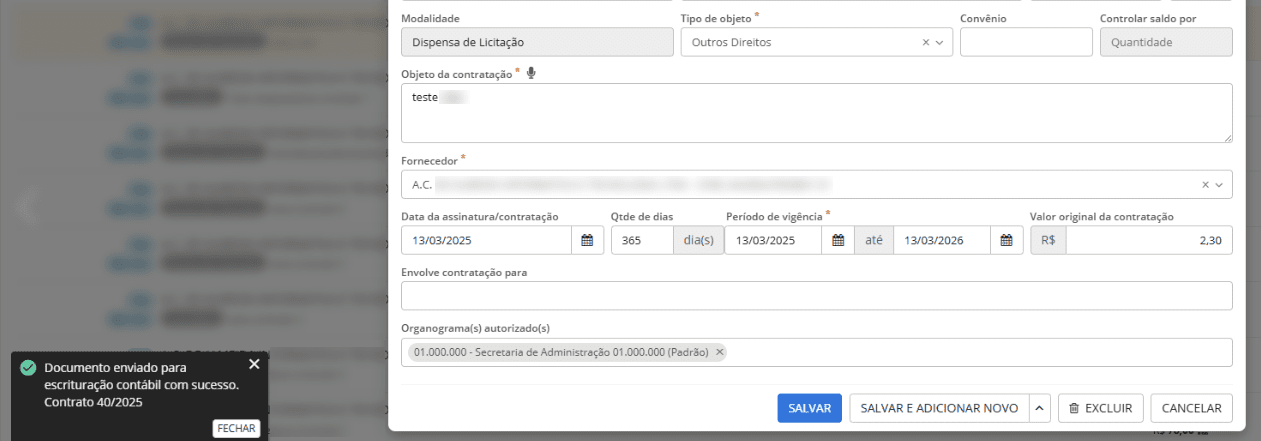1261x441 pixels.
Task: Expand the Tipo de objeto dropdown arrow
Action: click(940, 42)
